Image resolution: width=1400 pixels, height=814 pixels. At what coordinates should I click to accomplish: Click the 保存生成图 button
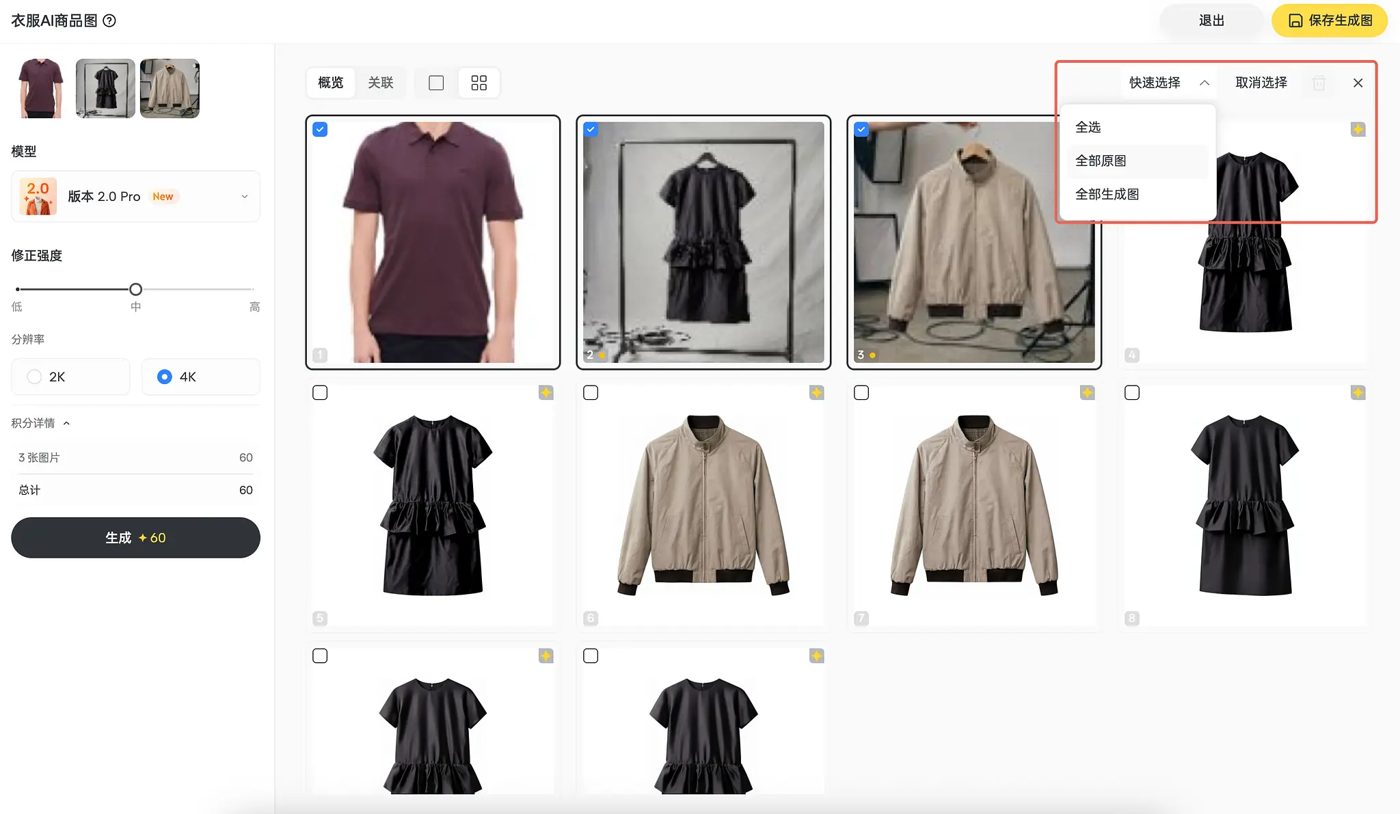[x=1329, y=20]
